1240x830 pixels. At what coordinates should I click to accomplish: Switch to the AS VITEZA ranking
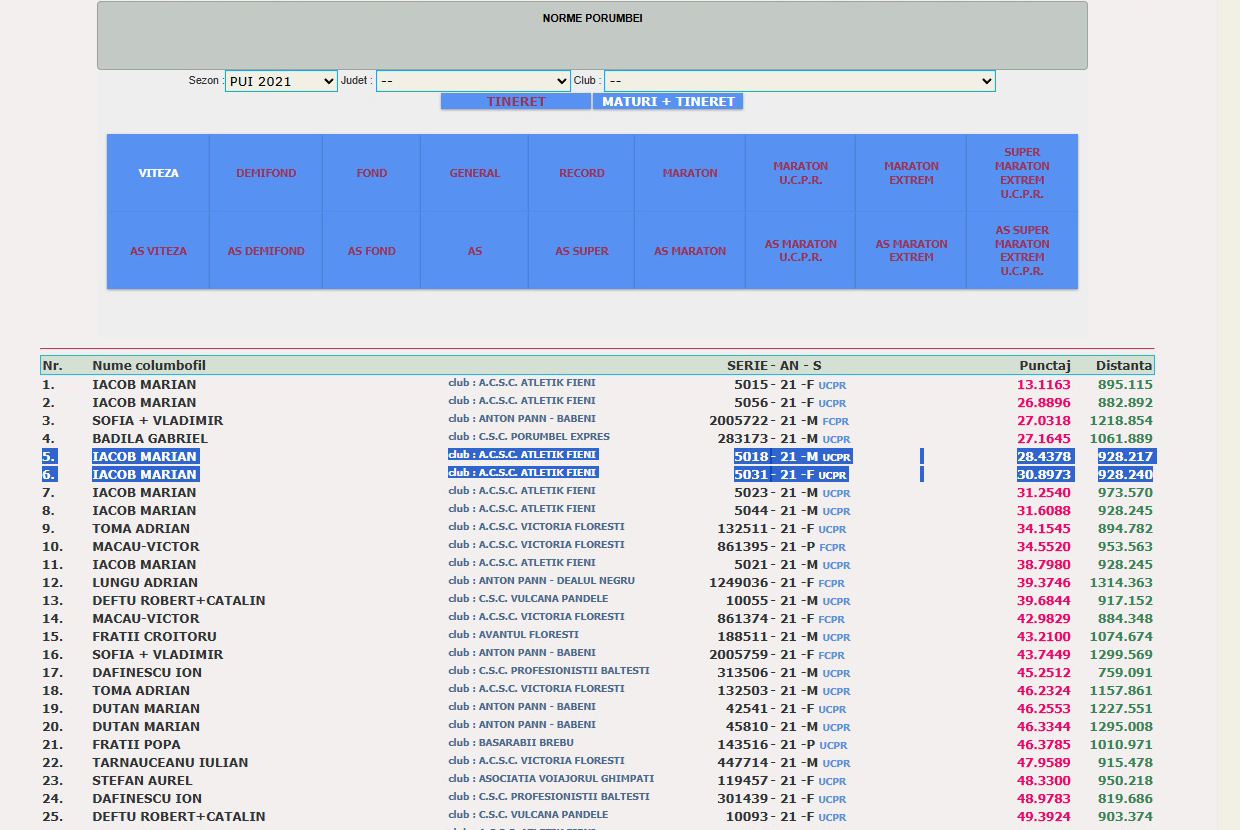point(158,251)
